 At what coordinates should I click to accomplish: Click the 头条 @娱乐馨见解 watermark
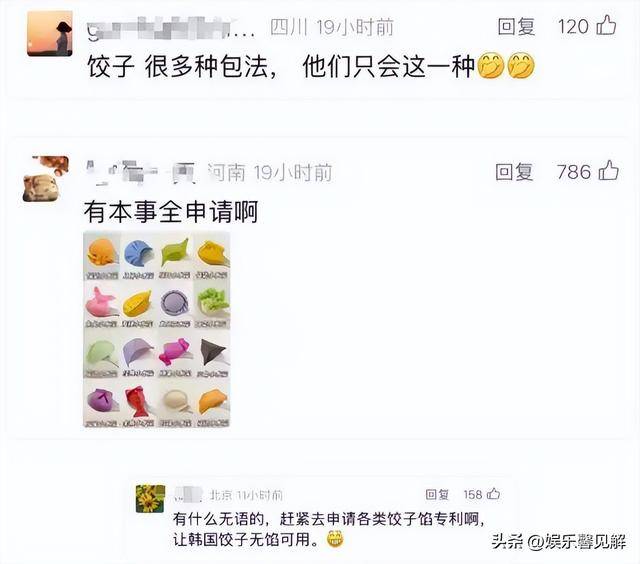click(x=558, y=542)
